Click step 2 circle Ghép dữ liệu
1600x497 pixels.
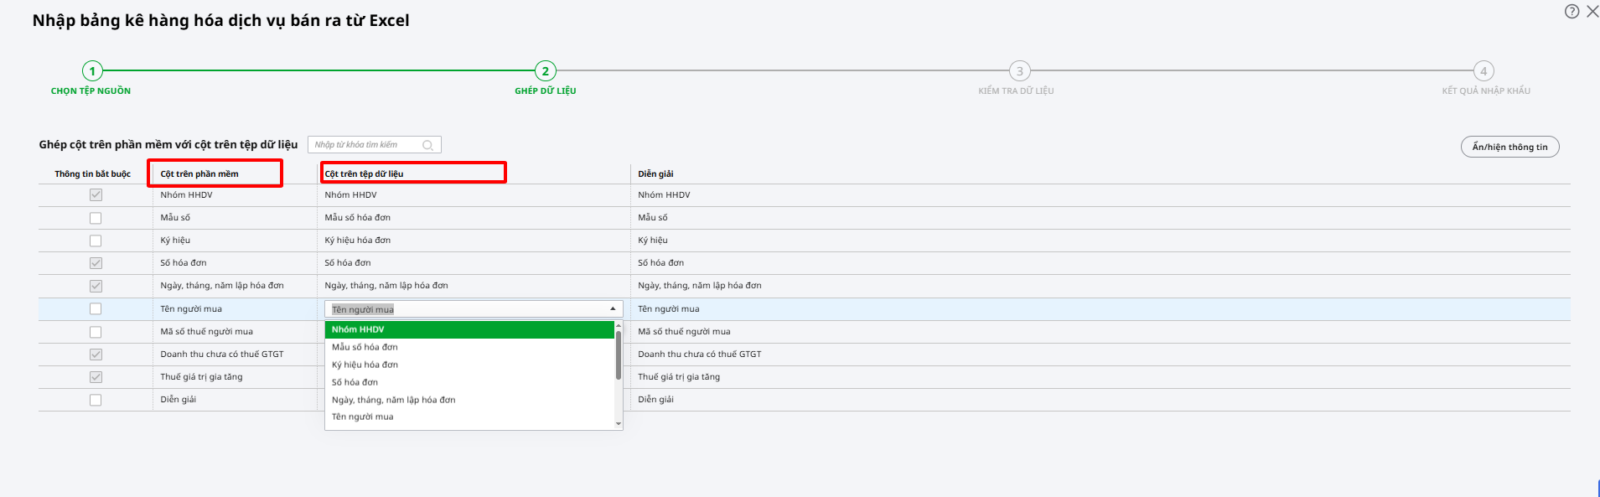[545, 71]
